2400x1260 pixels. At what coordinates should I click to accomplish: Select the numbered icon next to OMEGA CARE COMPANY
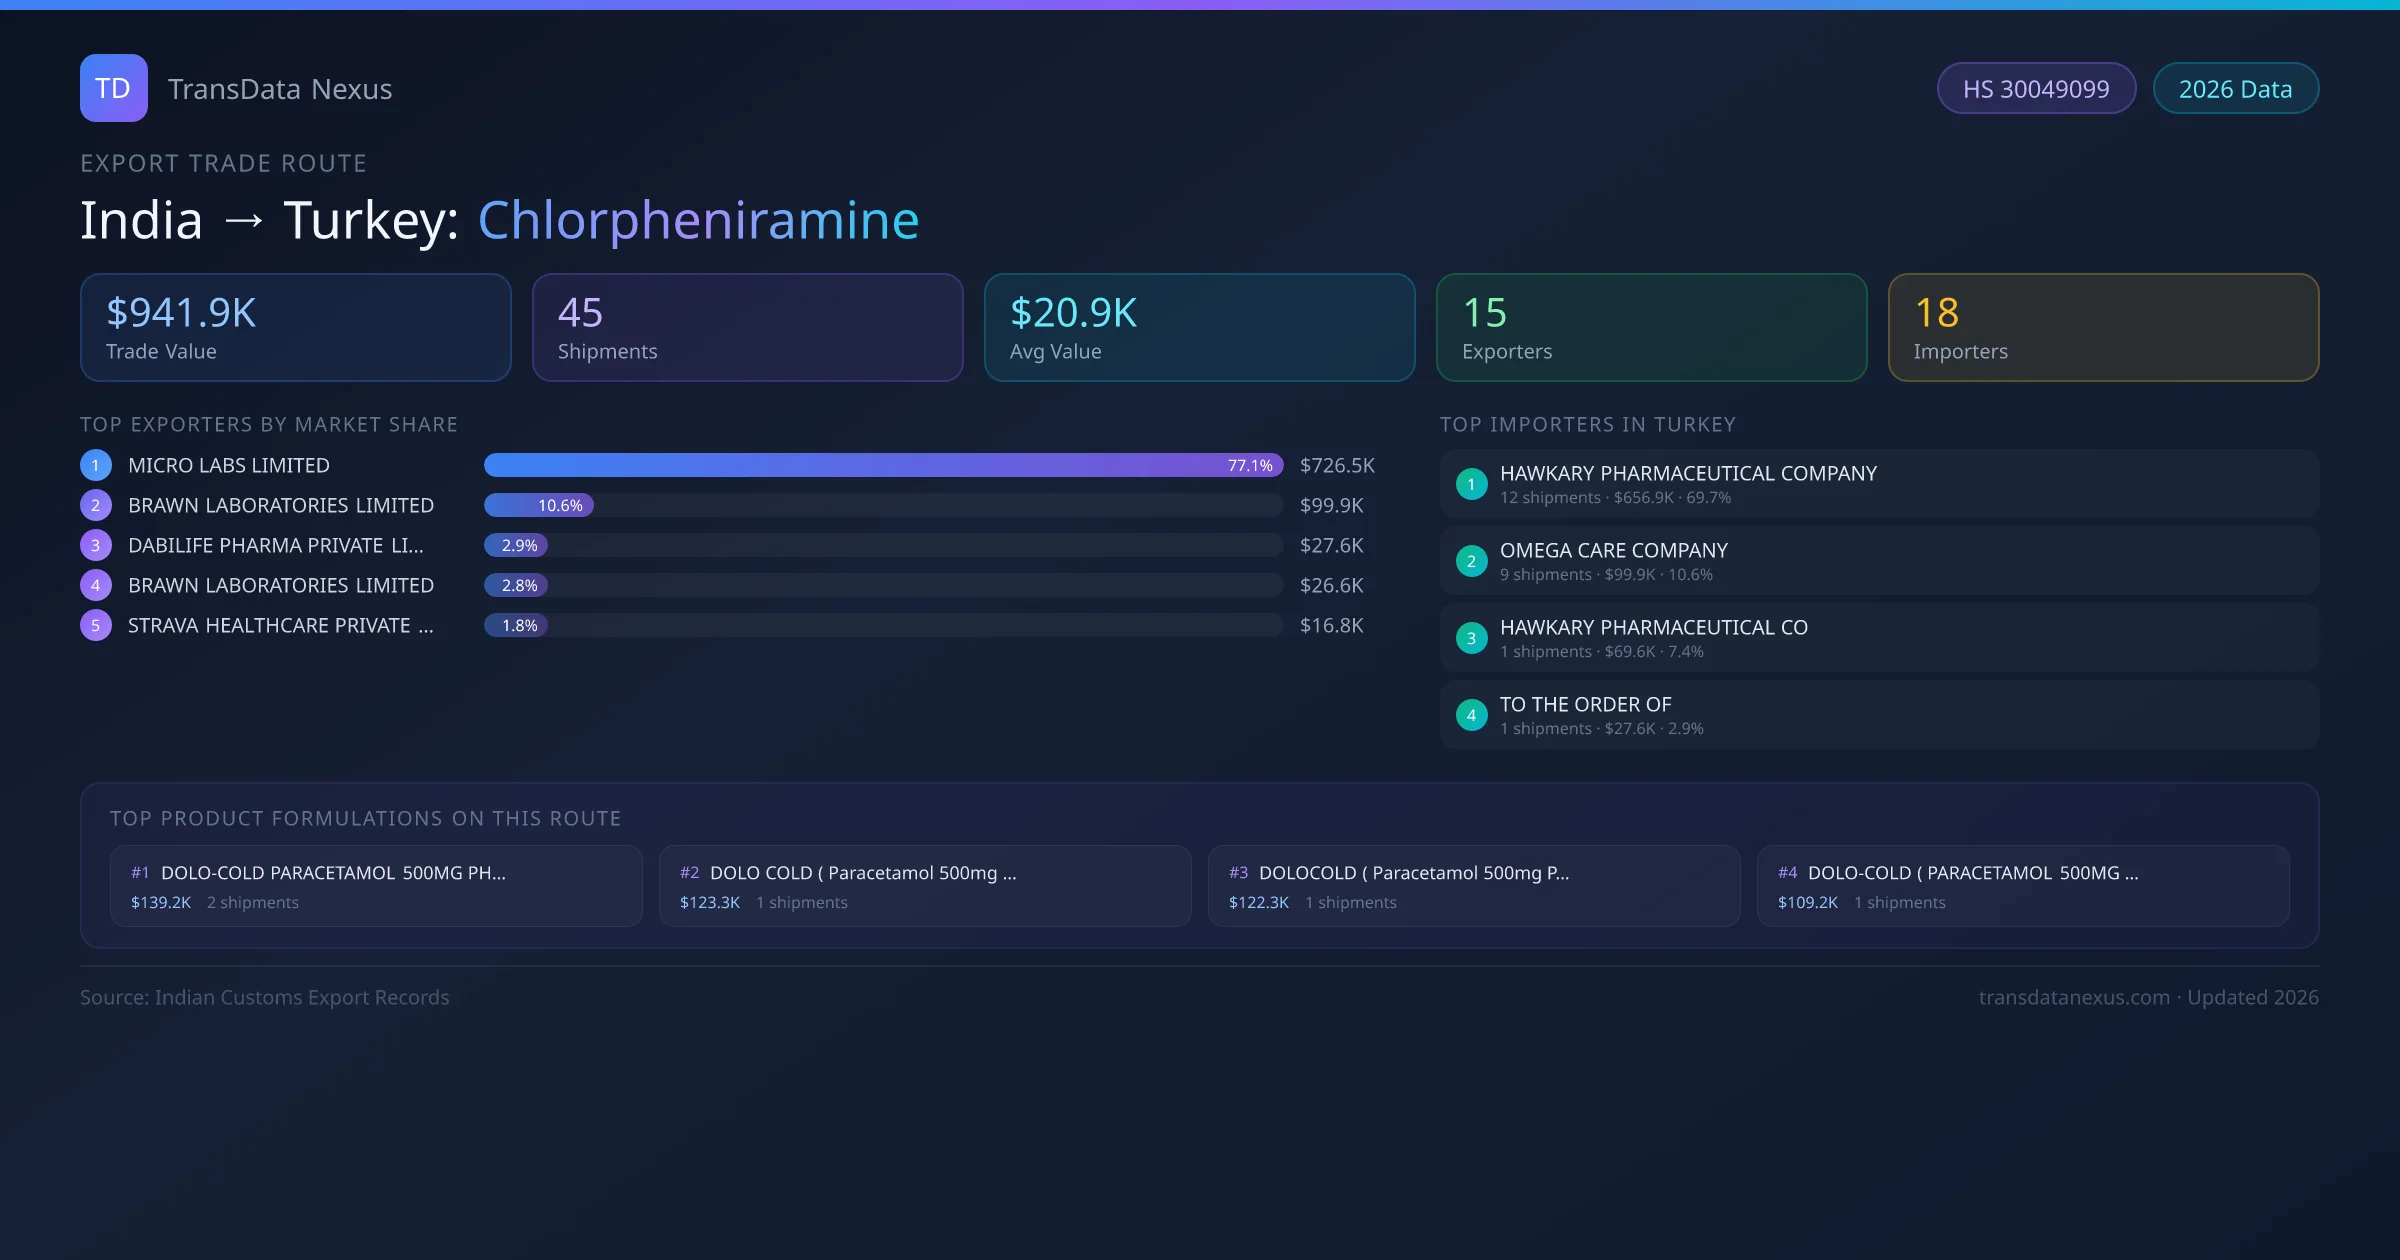pyautogui.click(x=1471, y=561)
